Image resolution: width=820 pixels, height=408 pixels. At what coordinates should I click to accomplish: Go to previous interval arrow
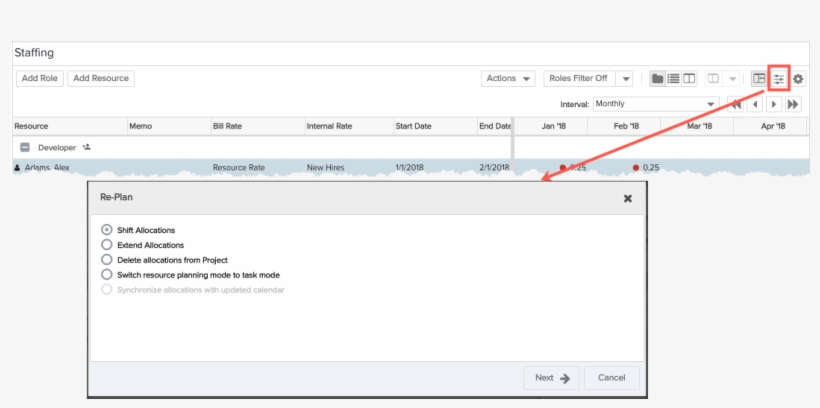[755, 104]
